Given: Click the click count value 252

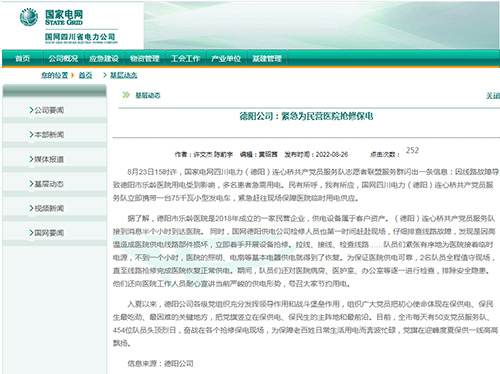Looking at the screenshot, I should 412,150.
